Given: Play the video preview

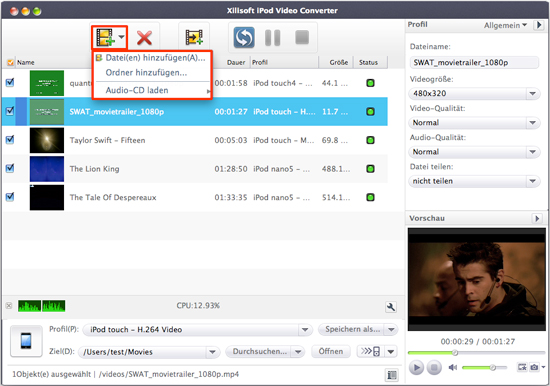Looking at the screenshot, I should (416, 367).
